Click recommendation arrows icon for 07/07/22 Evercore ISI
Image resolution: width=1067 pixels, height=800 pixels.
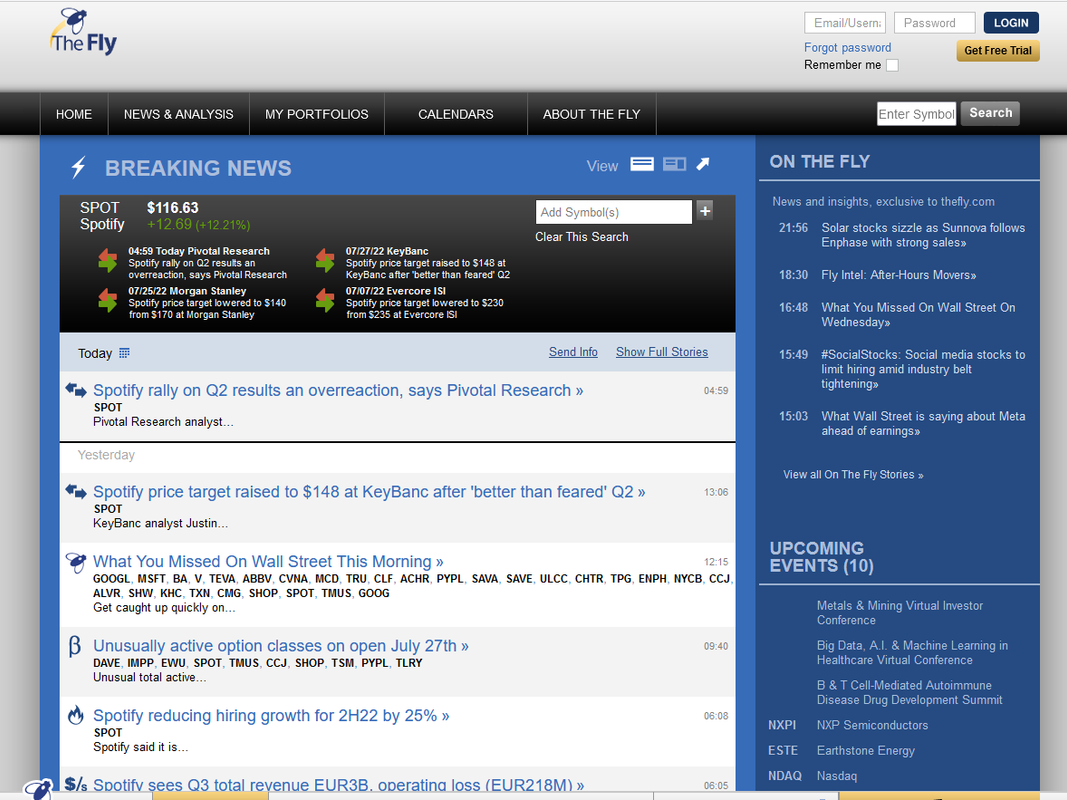click(x=325, y=300)
